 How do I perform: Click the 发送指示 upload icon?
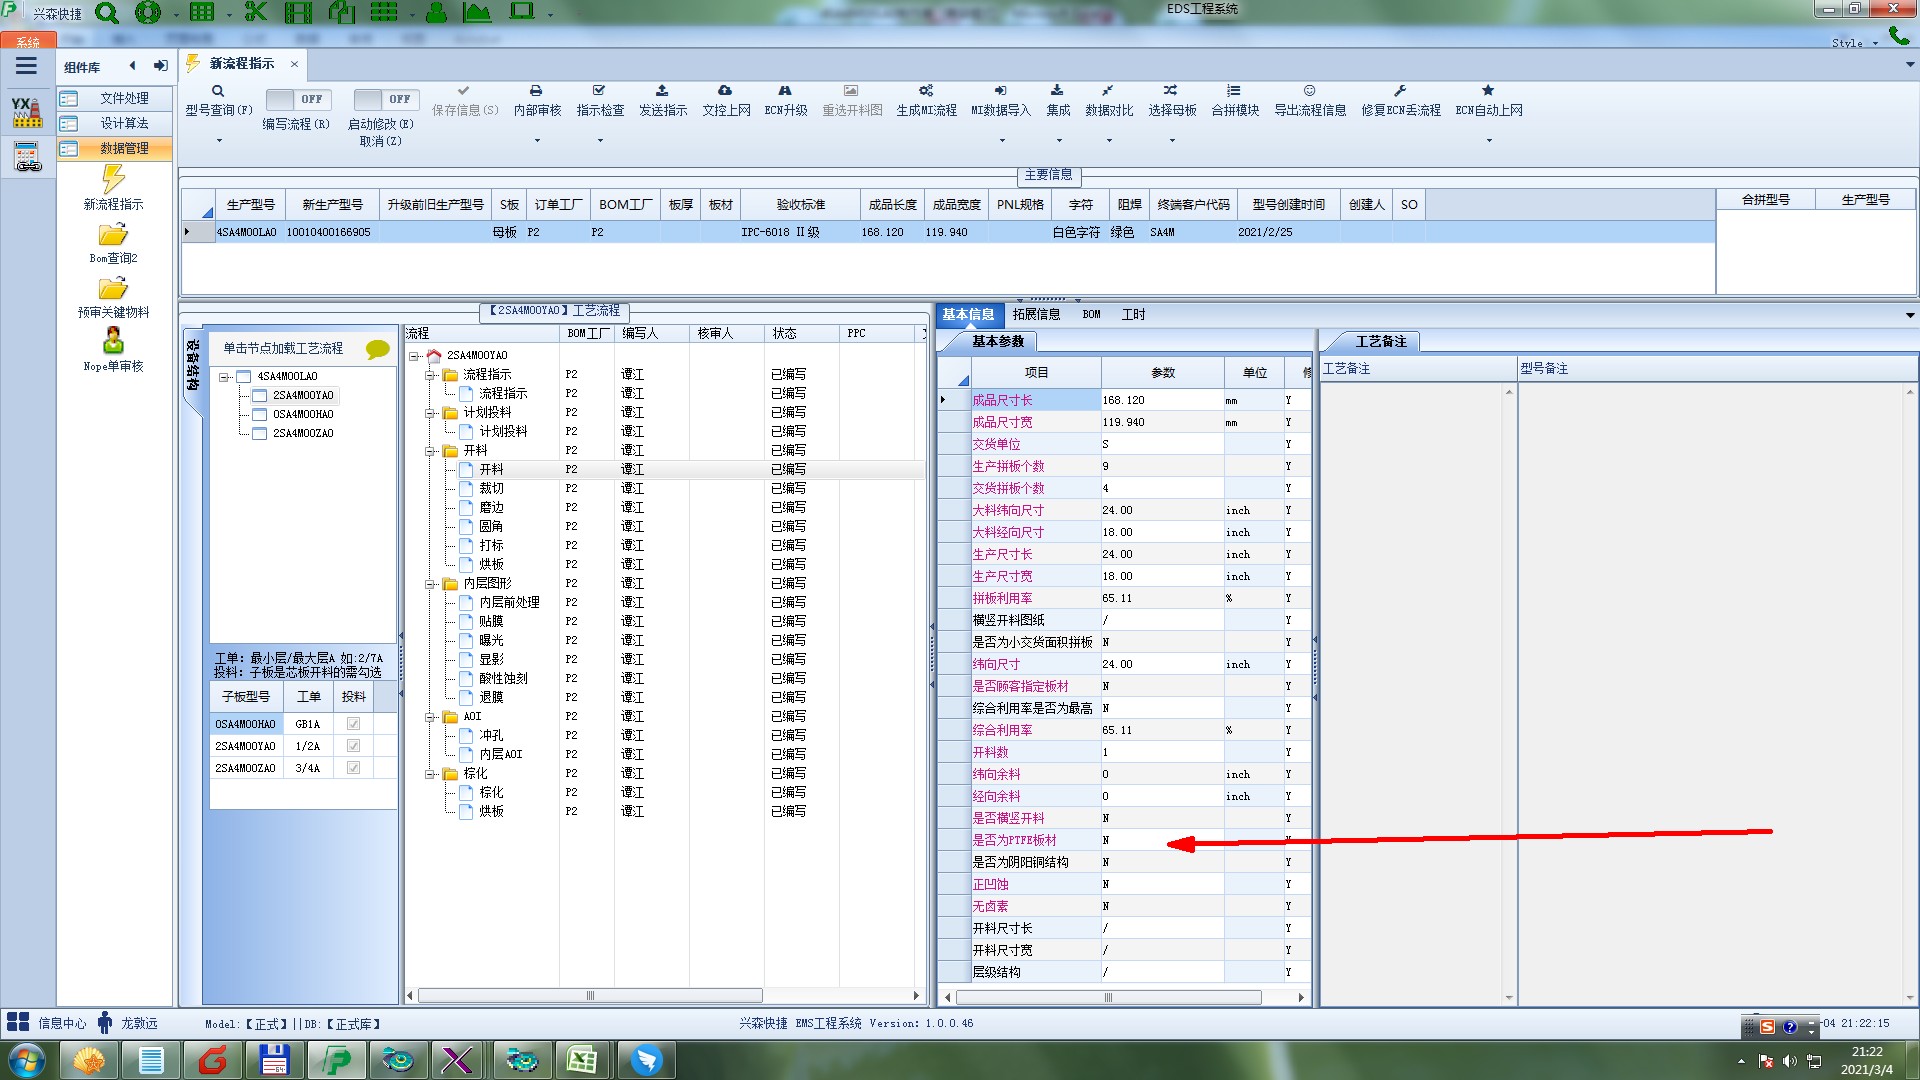pyautogui.click(x=662, y=91)
